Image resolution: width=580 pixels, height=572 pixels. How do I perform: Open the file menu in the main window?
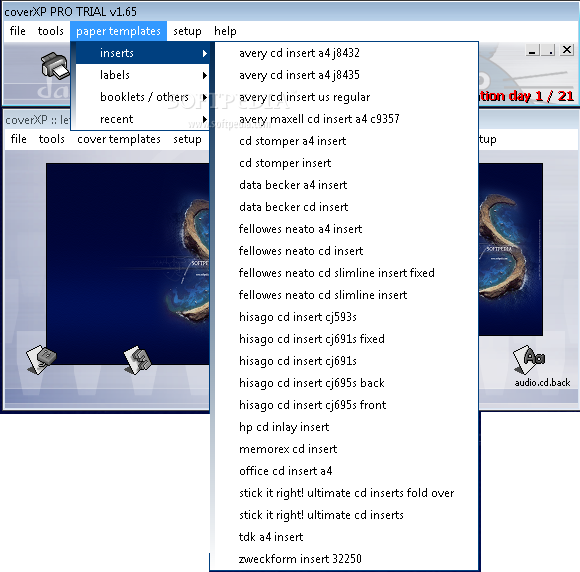point(18,31)
